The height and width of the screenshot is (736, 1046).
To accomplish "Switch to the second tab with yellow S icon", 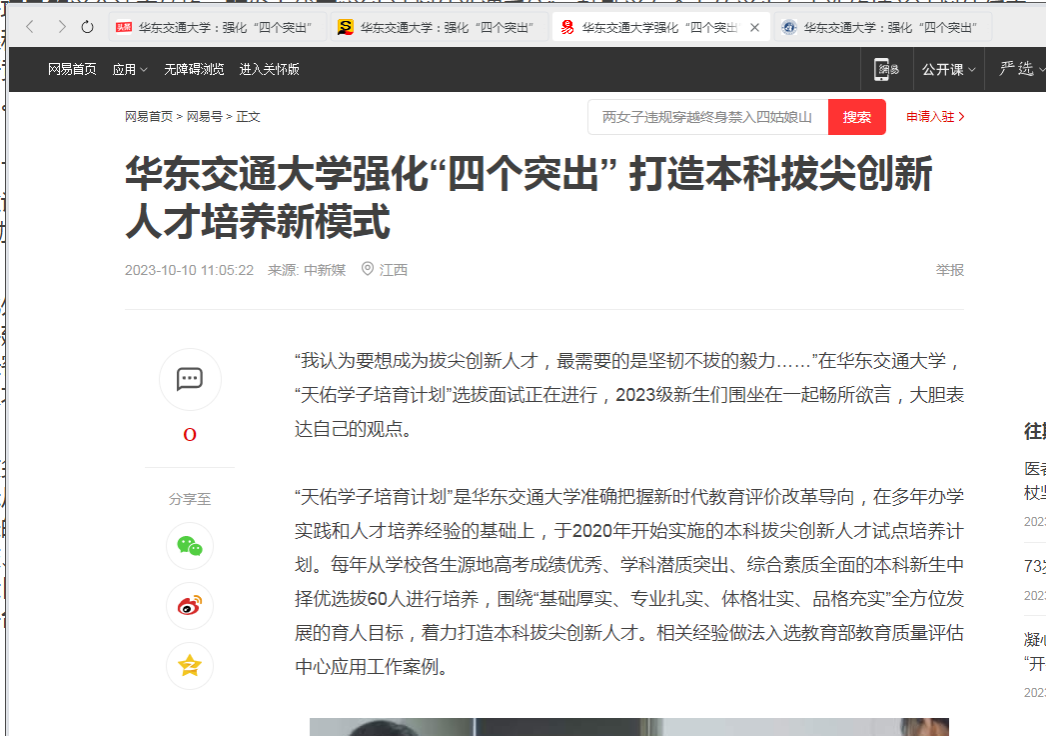I will [439, 27].
